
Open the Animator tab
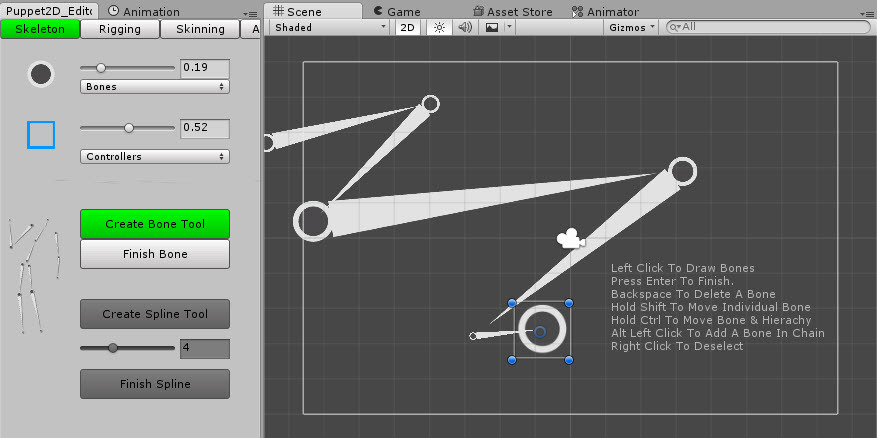605,12
